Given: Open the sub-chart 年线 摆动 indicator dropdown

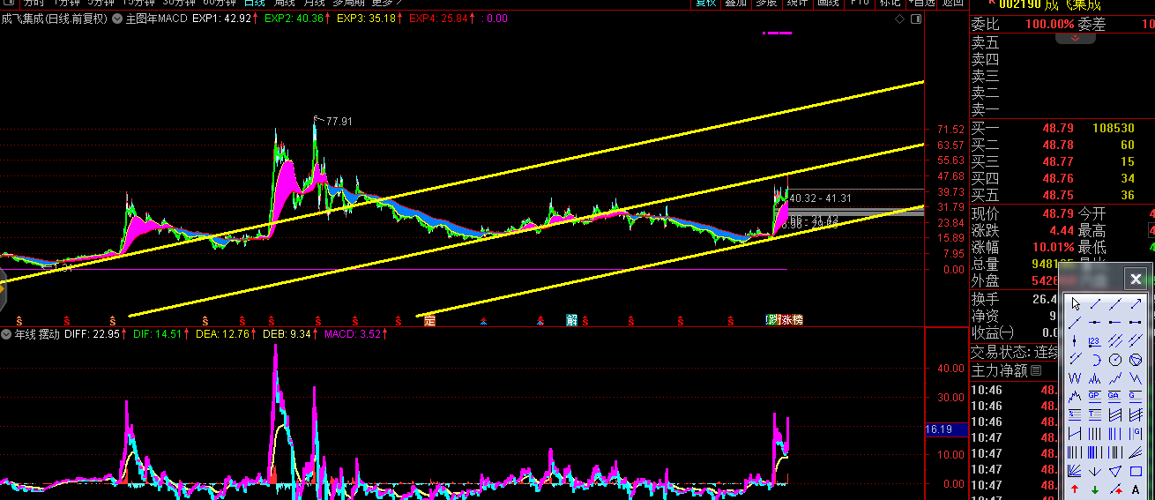Looking at the screenshot, I should 7,334.
